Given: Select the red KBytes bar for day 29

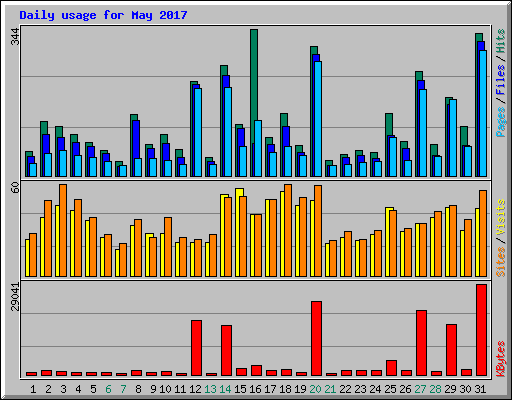Looking at the screenshot, I should pyautogui.click(x=452, y=350).
